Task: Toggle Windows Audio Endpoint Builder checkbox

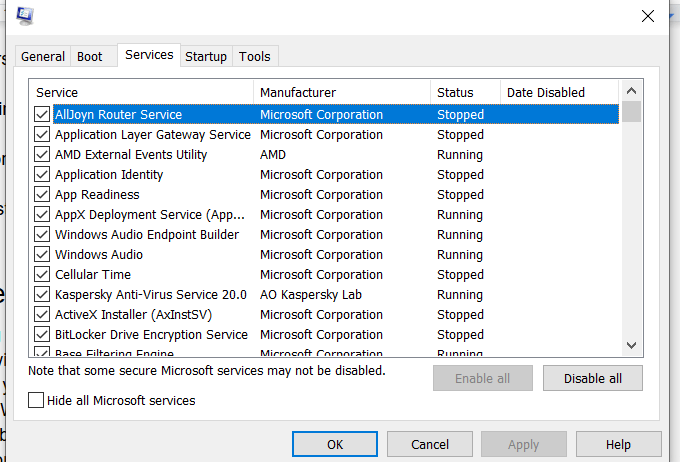Action: 42,234
